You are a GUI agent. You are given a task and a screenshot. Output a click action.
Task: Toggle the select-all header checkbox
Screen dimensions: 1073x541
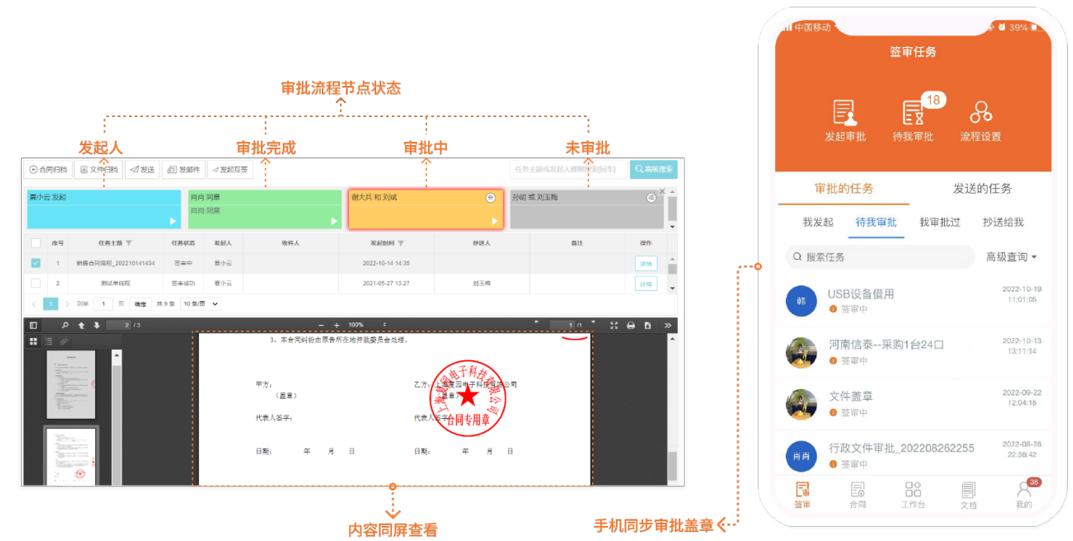click(36, 242)
